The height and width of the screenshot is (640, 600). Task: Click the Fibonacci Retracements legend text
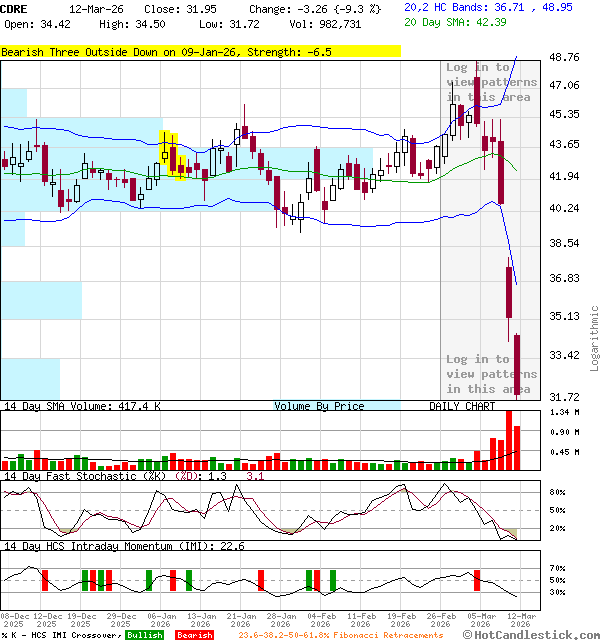(340, 635)
